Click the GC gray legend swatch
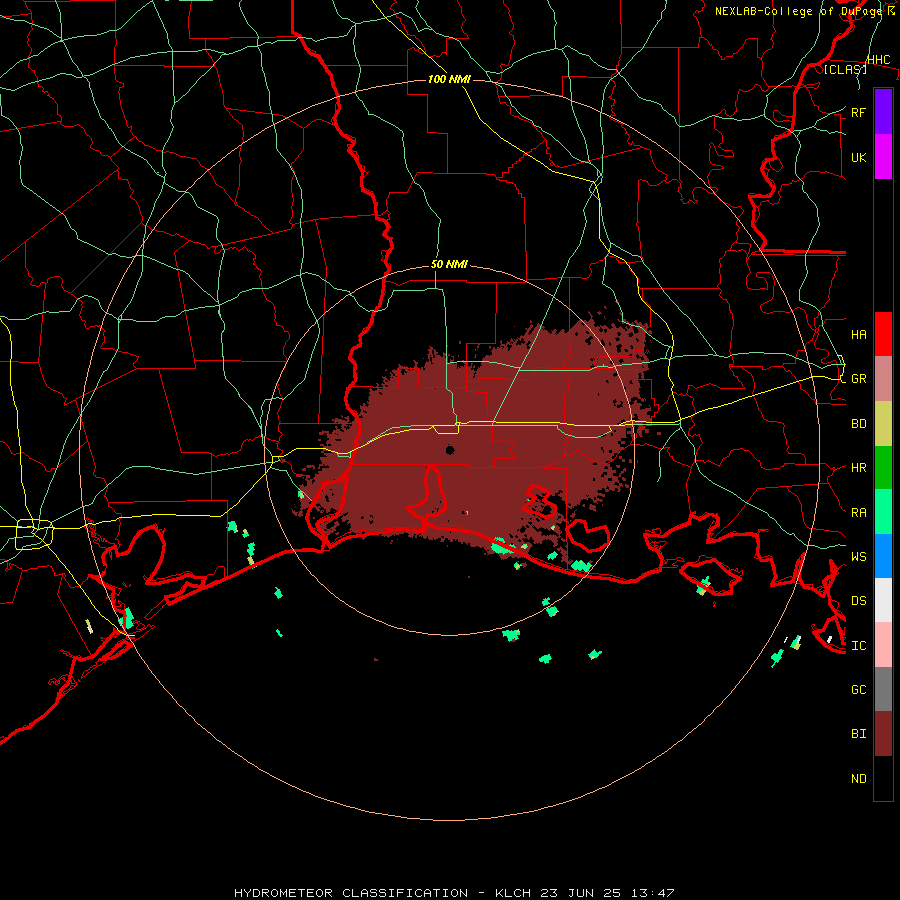900x900 pixels. pyautogui.click(x=883, y=689)
